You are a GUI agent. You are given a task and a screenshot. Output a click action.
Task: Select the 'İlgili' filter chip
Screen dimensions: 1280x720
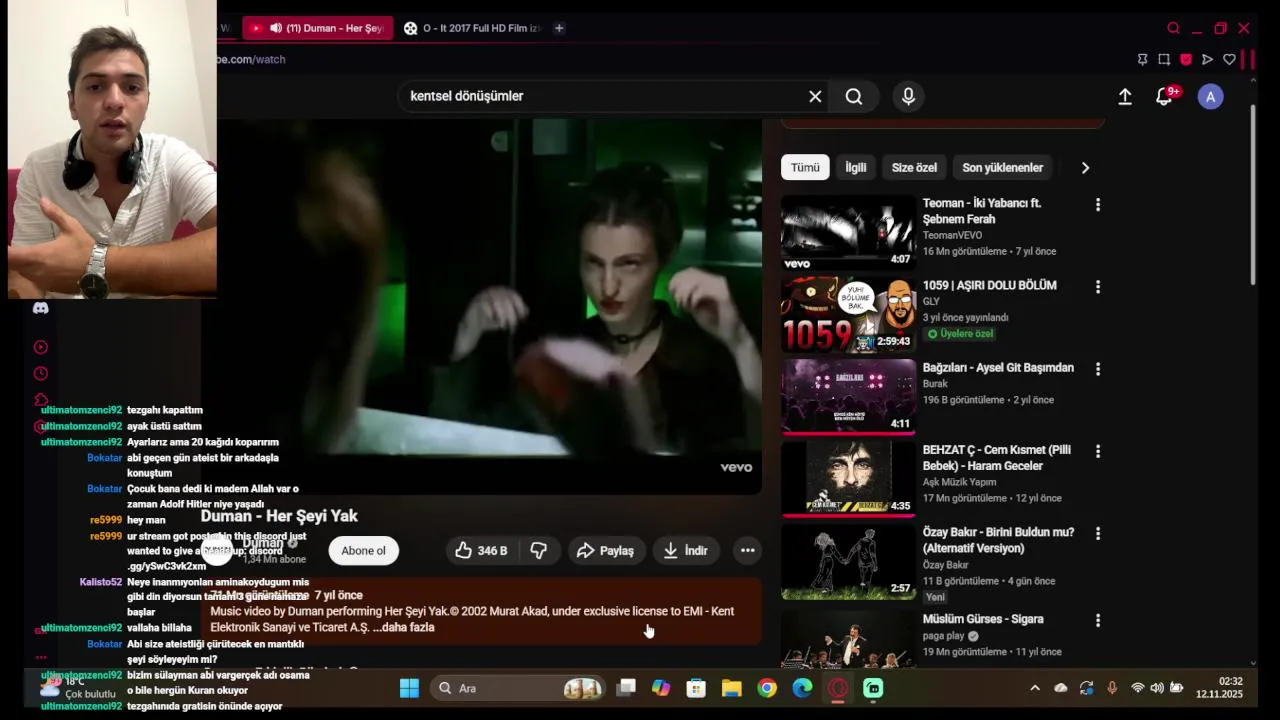pos(856,168)
